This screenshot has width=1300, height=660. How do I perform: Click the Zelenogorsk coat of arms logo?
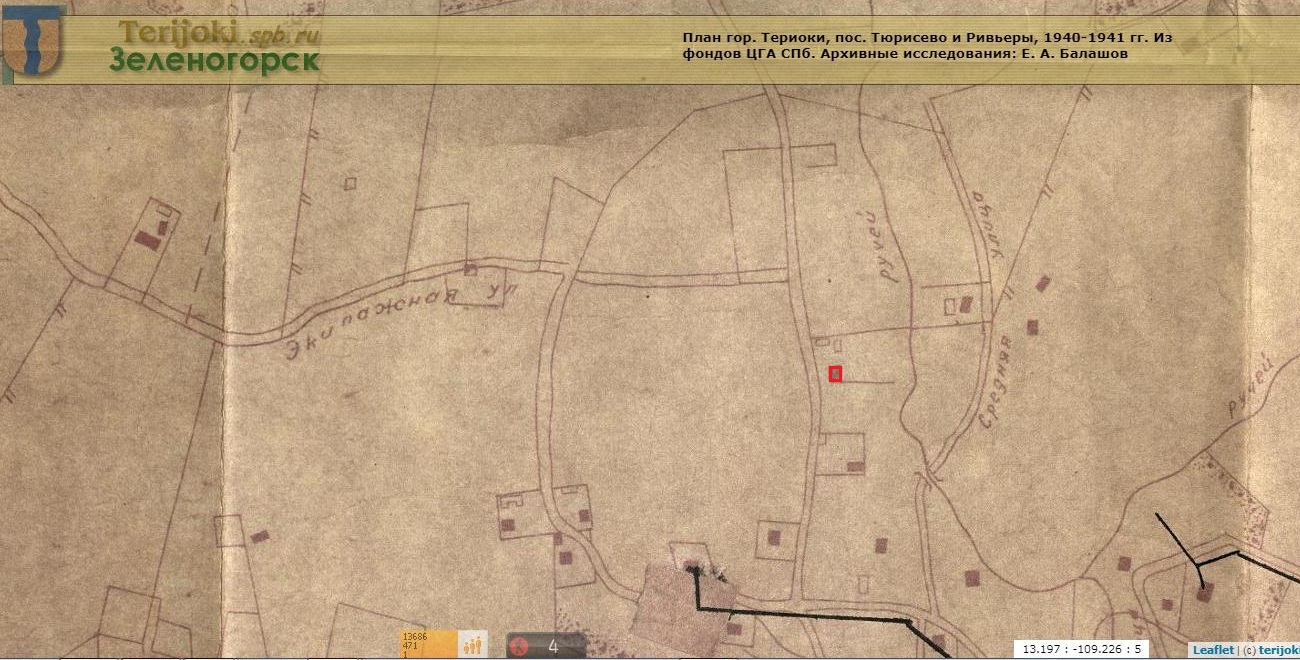click(31, 42)
